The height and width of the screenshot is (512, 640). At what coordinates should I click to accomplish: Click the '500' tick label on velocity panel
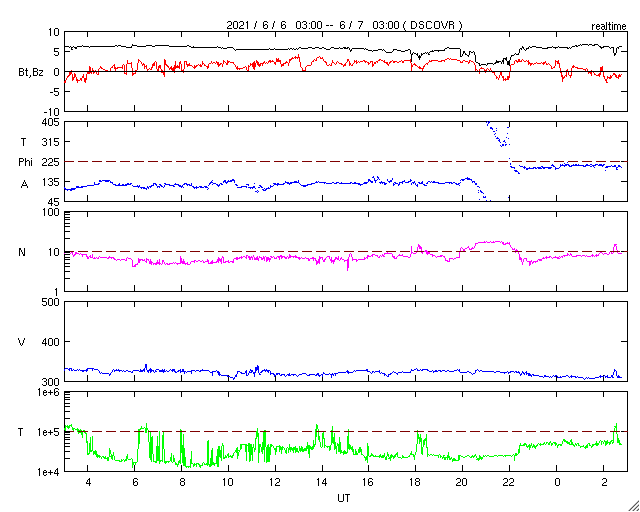[50, 302]
